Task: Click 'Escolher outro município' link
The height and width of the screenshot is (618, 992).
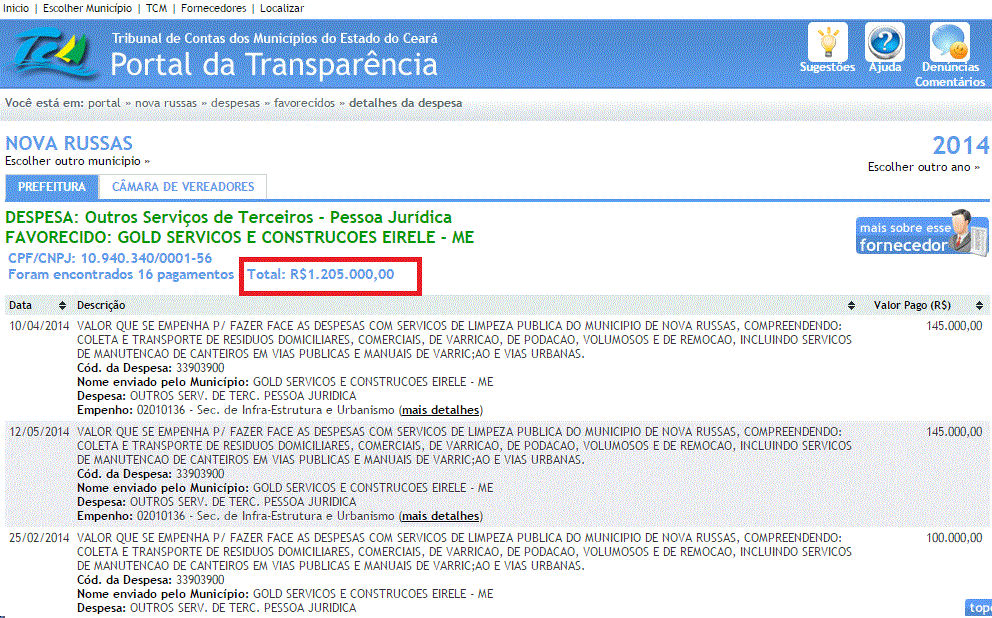Action: pos(77,161)
